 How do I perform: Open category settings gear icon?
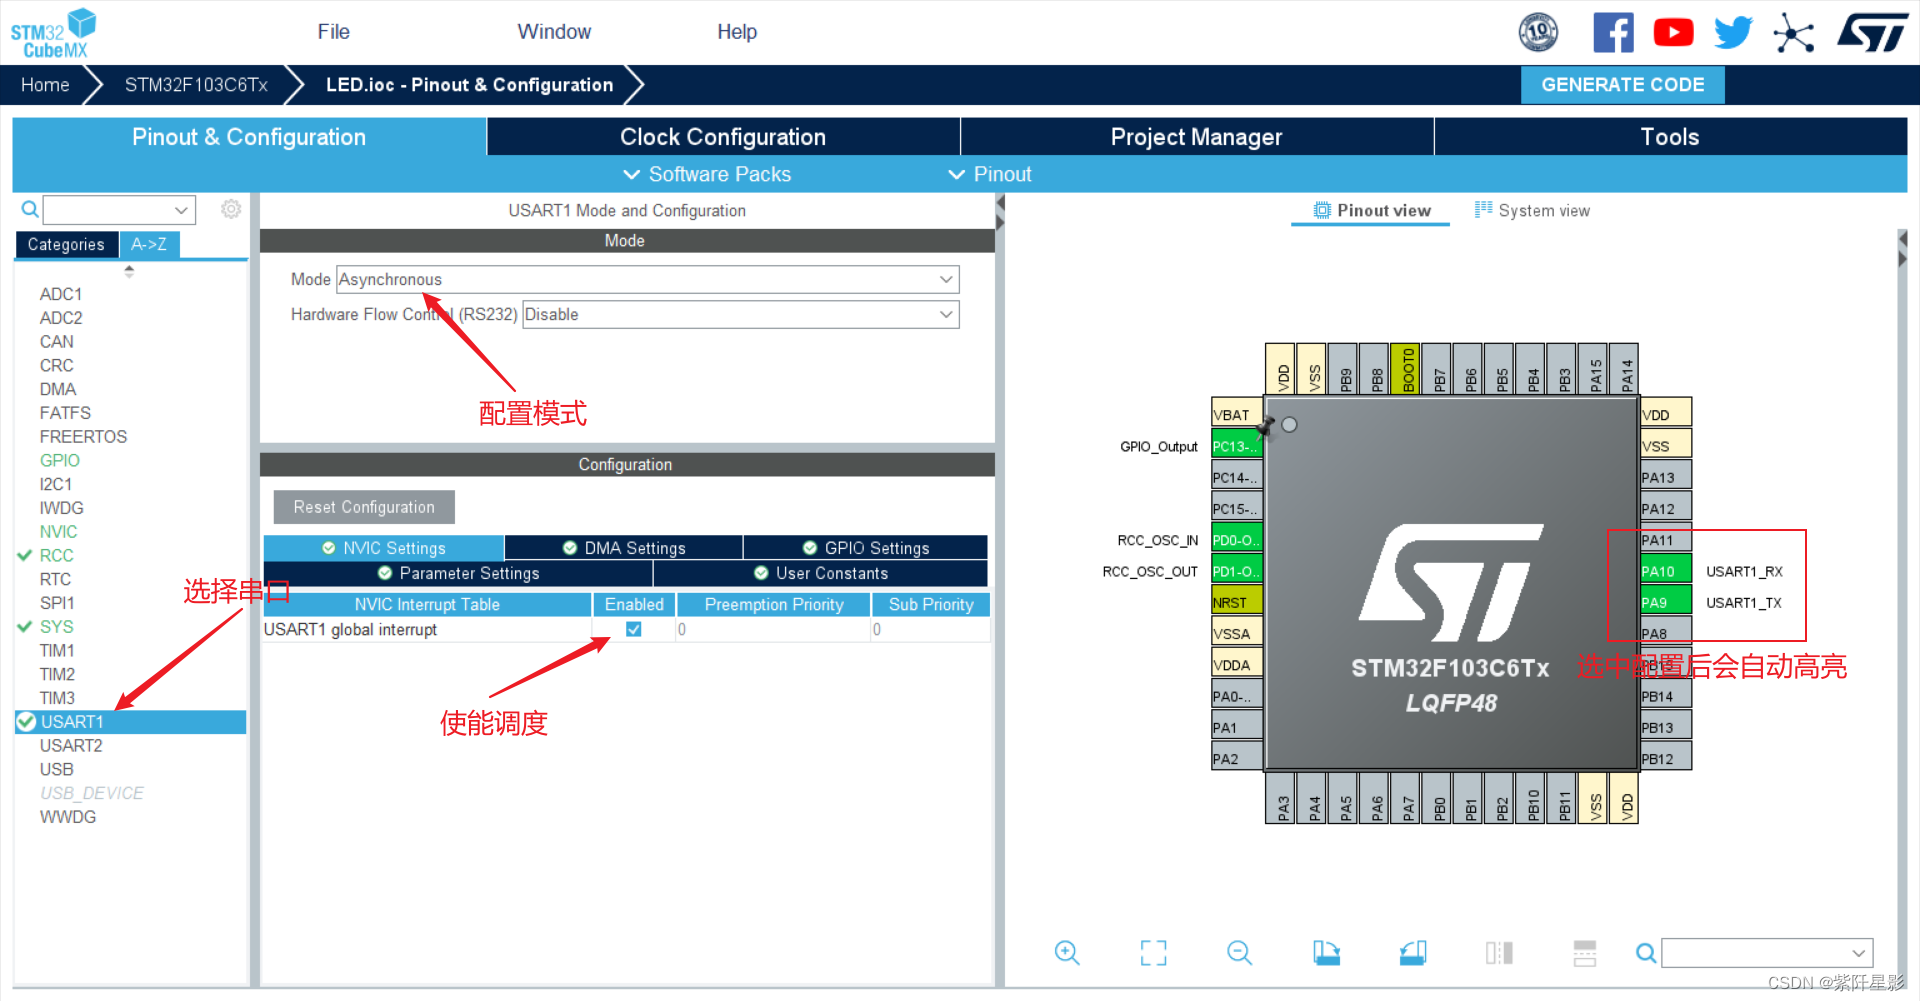point(231,209)
